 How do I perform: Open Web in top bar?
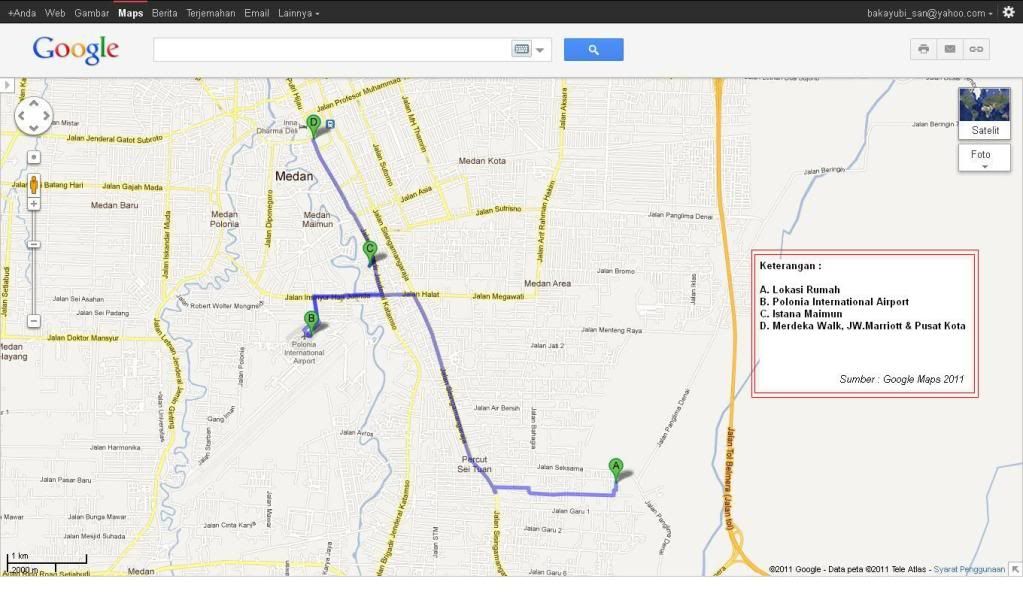[x=55, y=12]
